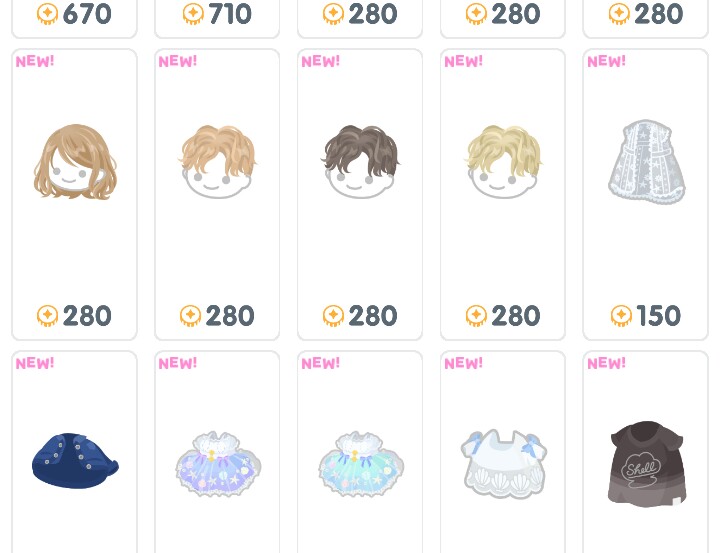Choose the short ginger-blonde tousled hair
The height and width of the screenshot is (553, 720).
(x=217, y=161)
